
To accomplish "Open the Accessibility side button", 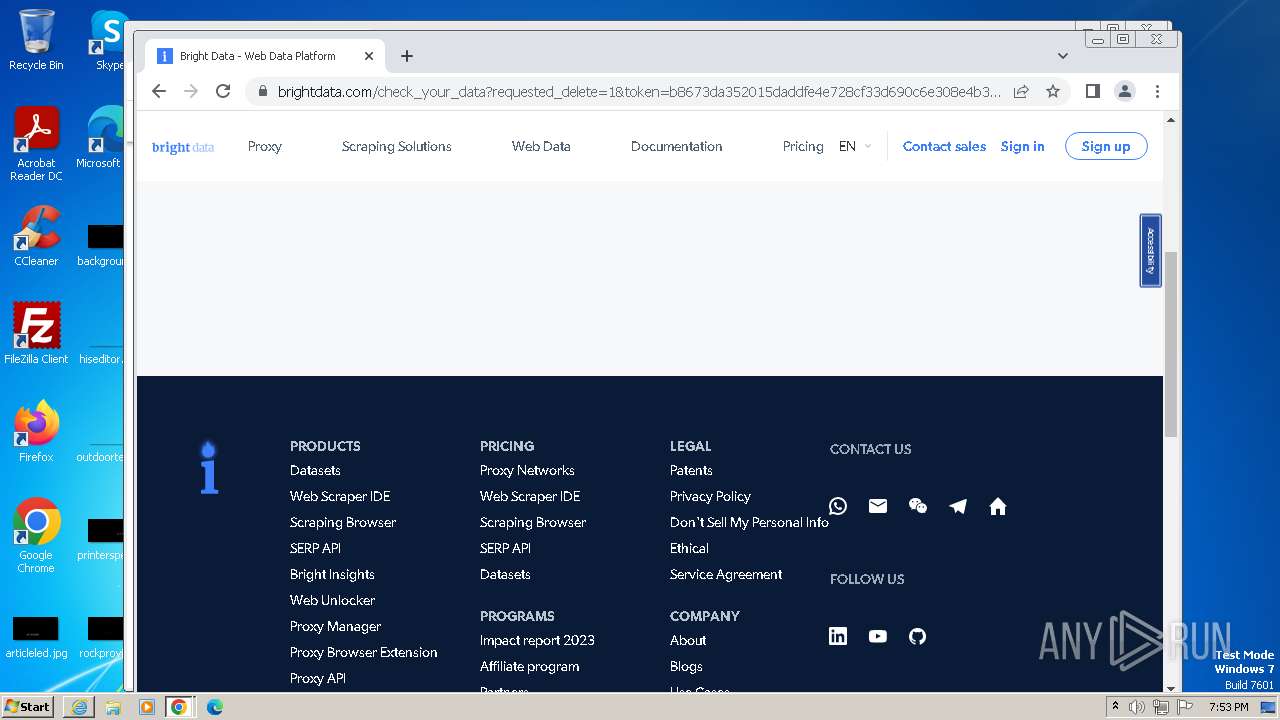I will (1151, 251).
